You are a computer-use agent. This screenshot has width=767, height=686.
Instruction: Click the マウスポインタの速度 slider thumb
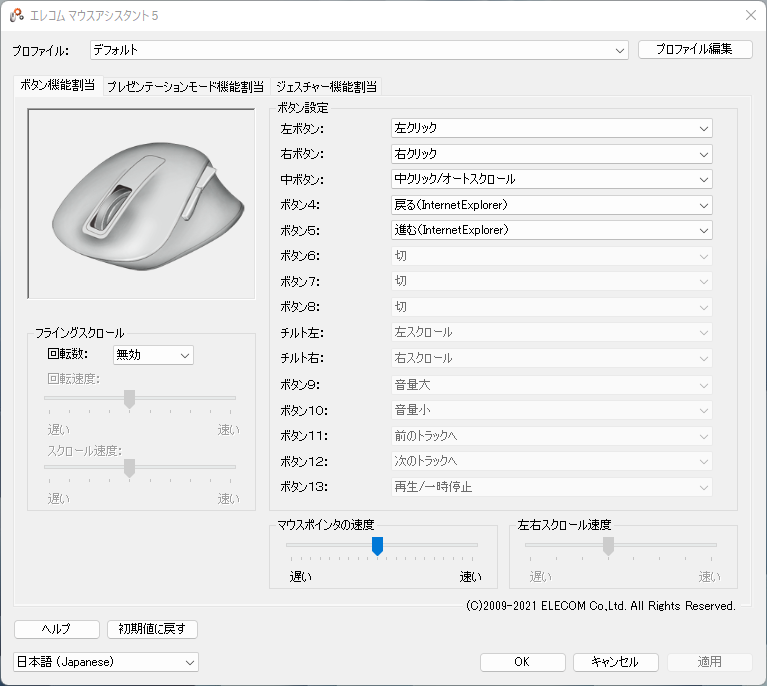point(377,546)
